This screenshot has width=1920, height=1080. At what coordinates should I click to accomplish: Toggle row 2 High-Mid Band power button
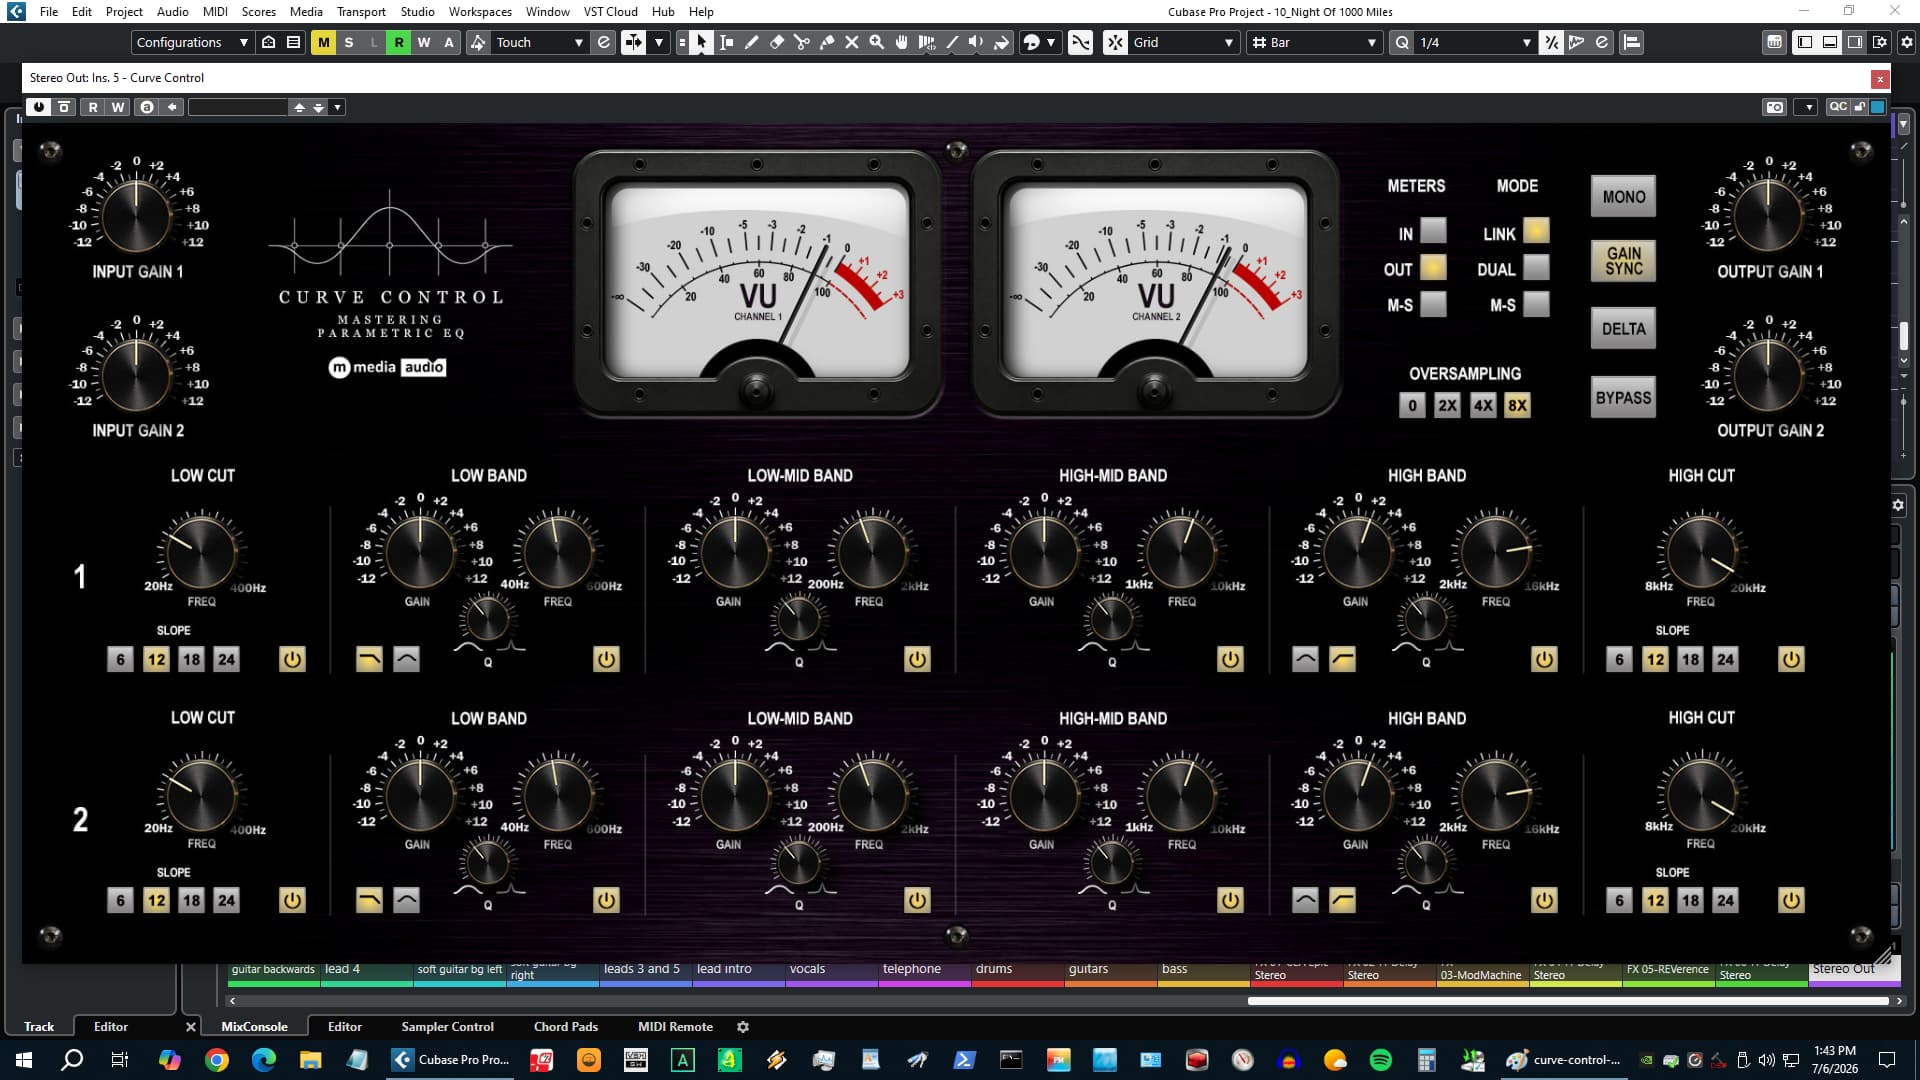pos(1230,901)
